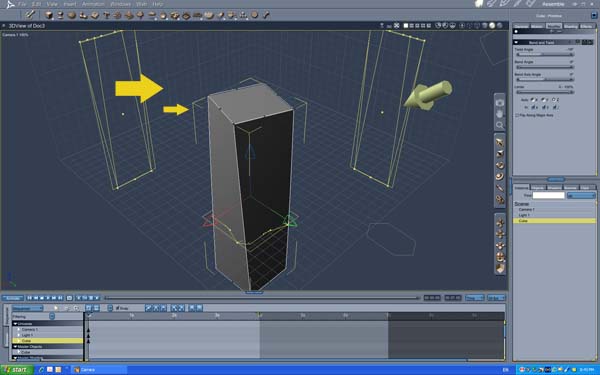This screenshot has width=600, height=375.
Task: Open the Sequencer view dropdown
Action: point(28,308)
